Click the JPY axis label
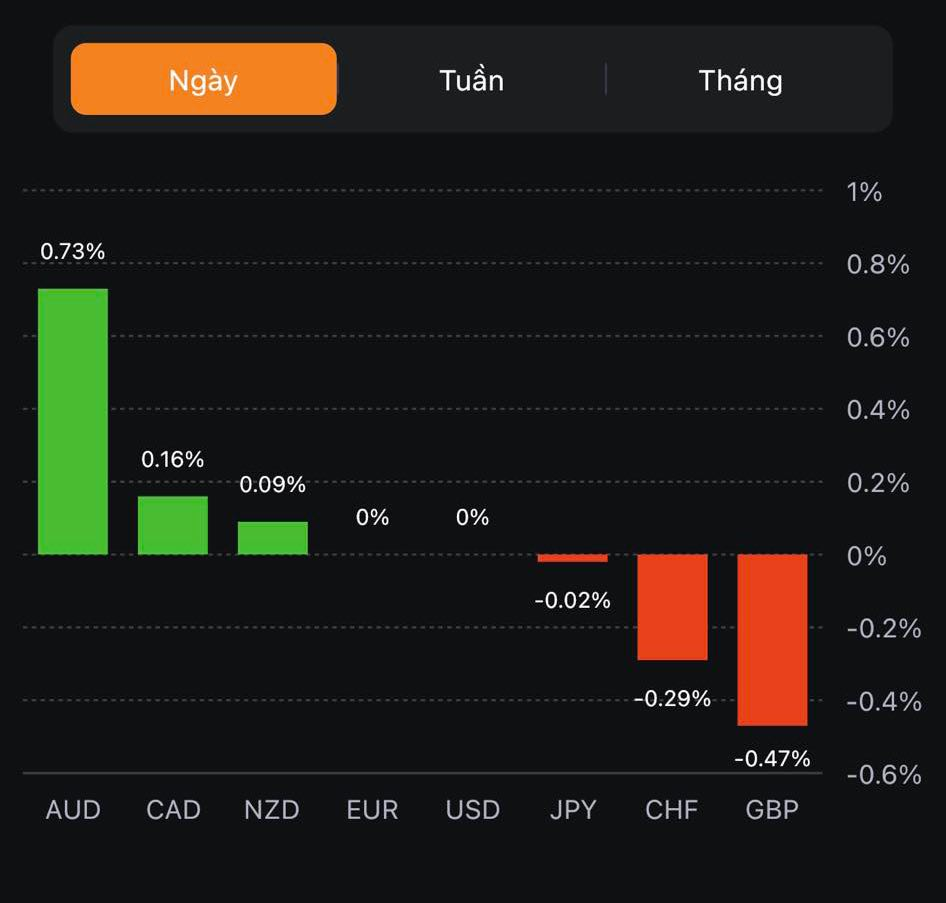The width and height of the screenshot is (946, 903). coord(572,810)
